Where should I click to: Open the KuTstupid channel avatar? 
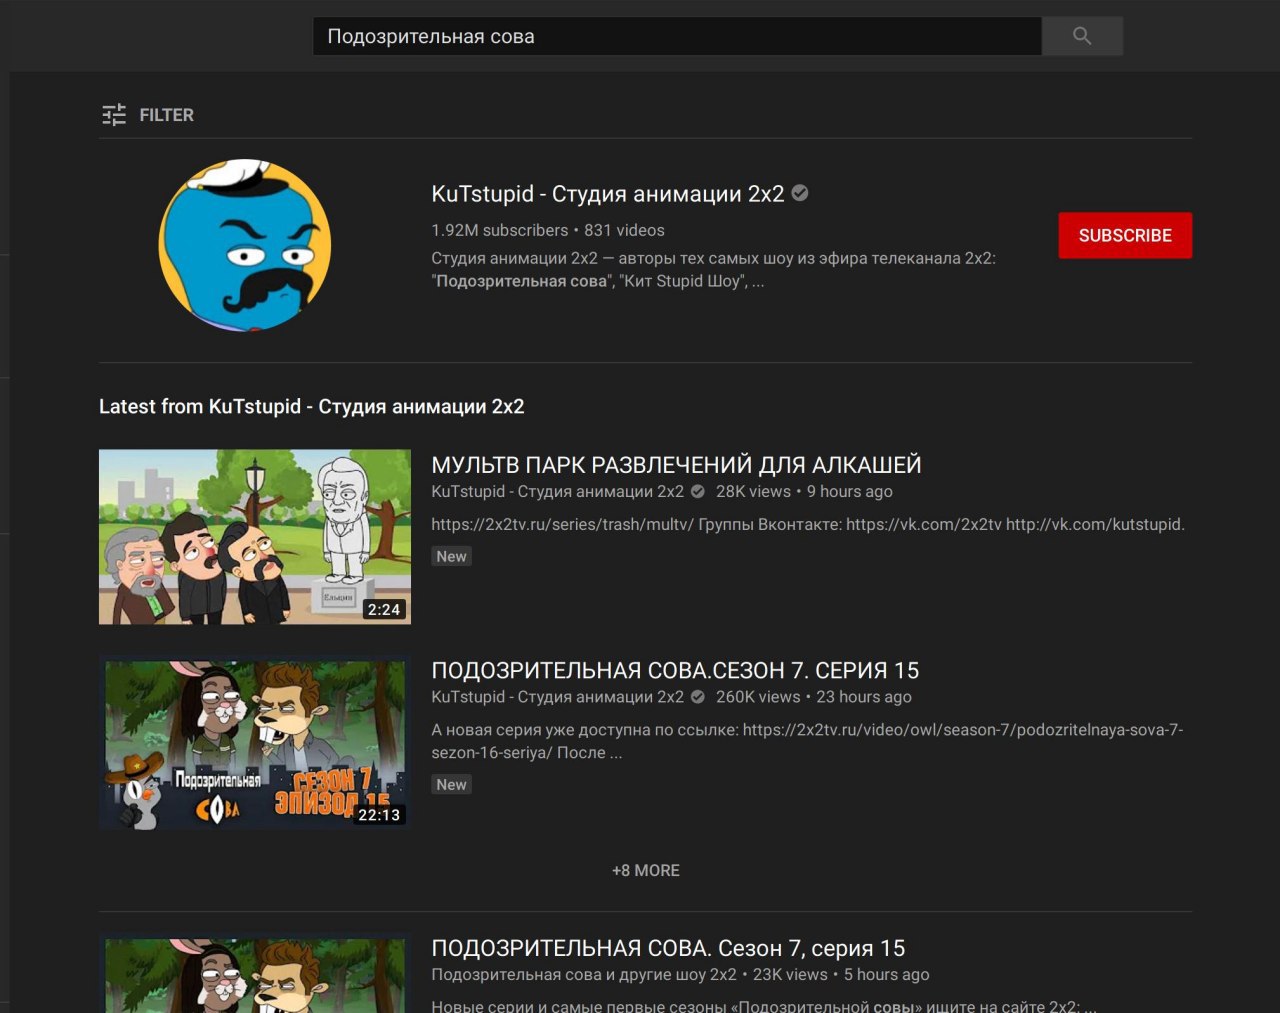[245, 245]
